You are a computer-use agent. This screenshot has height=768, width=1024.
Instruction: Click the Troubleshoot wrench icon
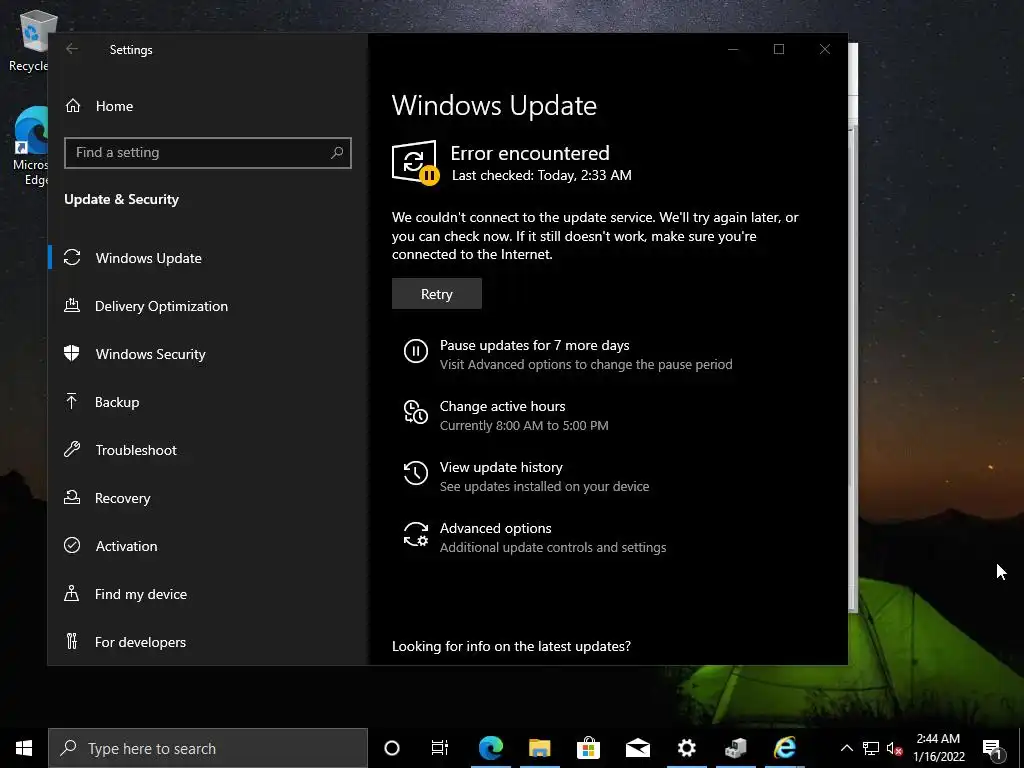(72, 449)
